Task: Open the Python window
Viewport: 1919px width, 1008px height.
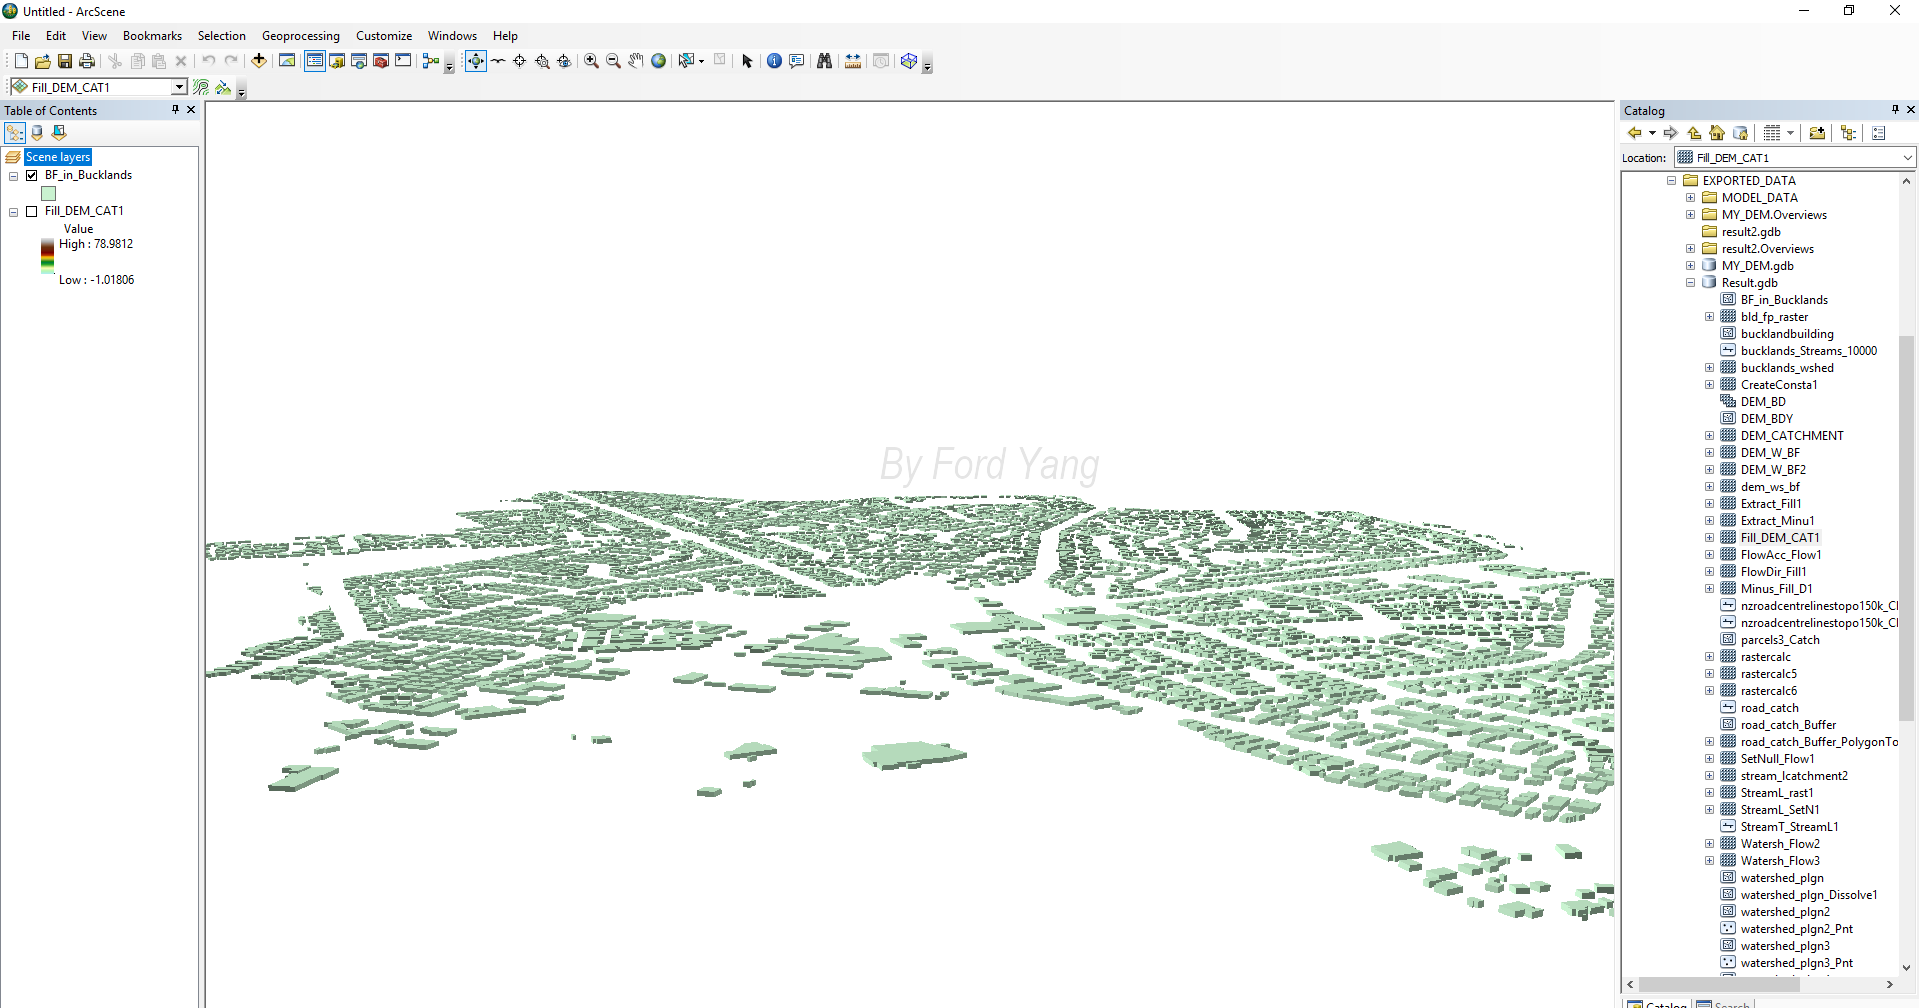Action: coord(403,61)
